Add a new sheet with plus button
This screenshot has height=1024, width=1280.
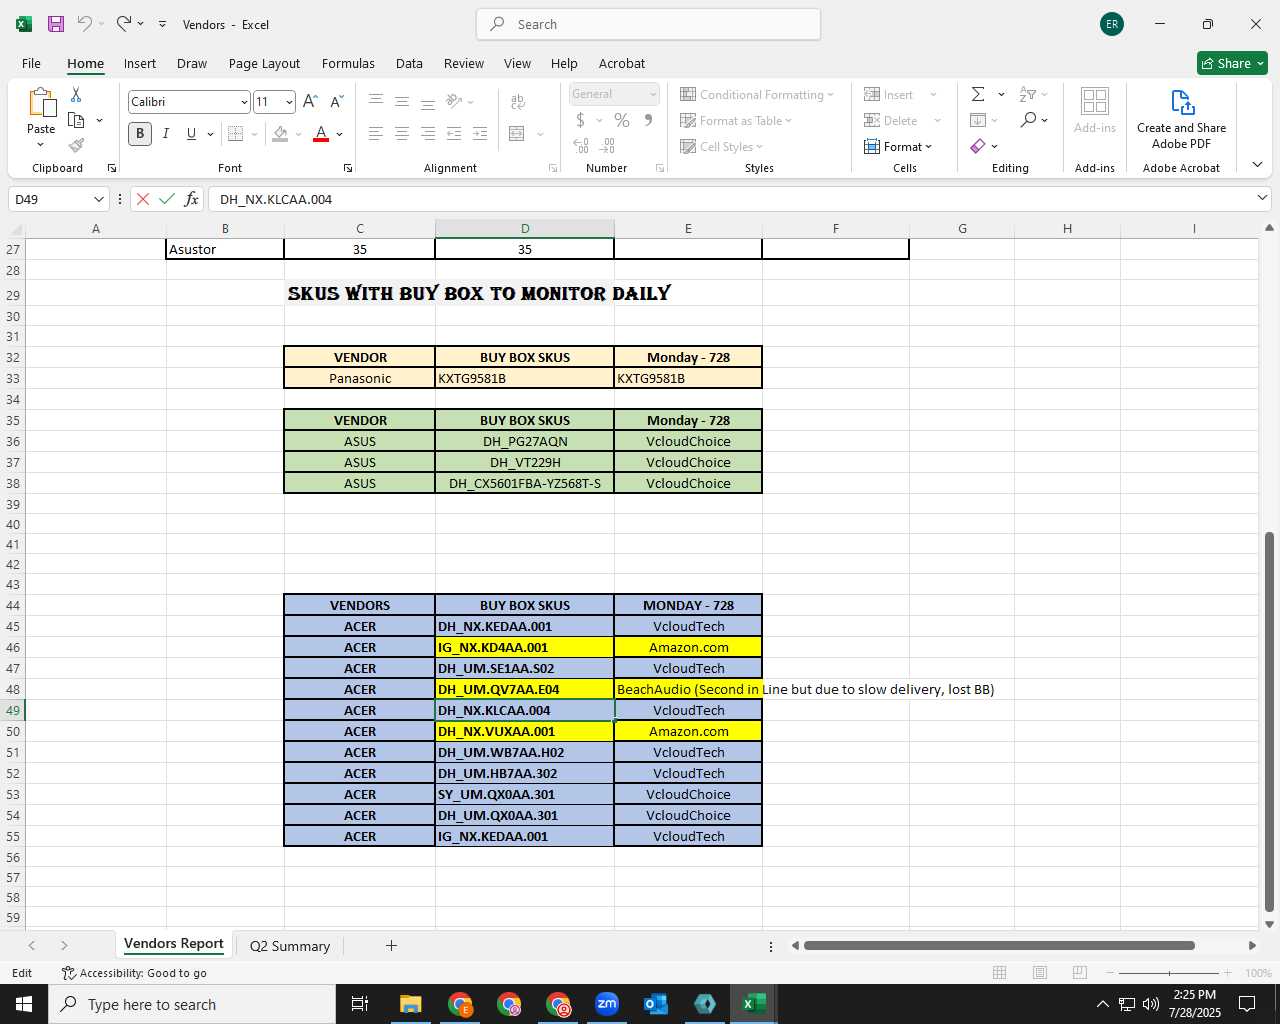(391, 945)
